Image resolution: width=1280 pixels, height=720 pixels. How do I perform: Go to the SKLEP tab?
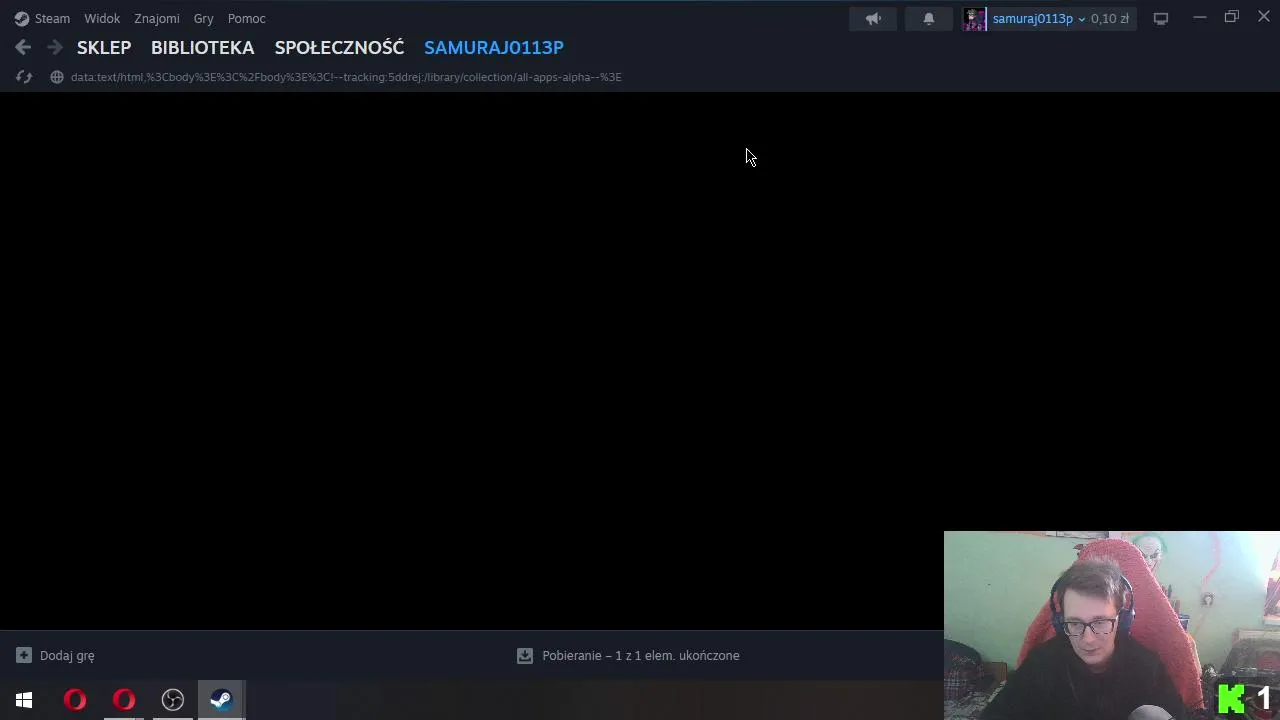tap(104, 47)
